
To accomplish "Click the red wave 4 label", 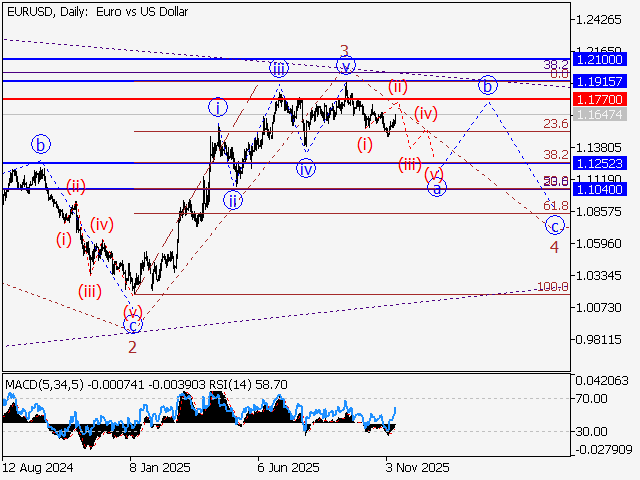I will (x=553, y=246).
